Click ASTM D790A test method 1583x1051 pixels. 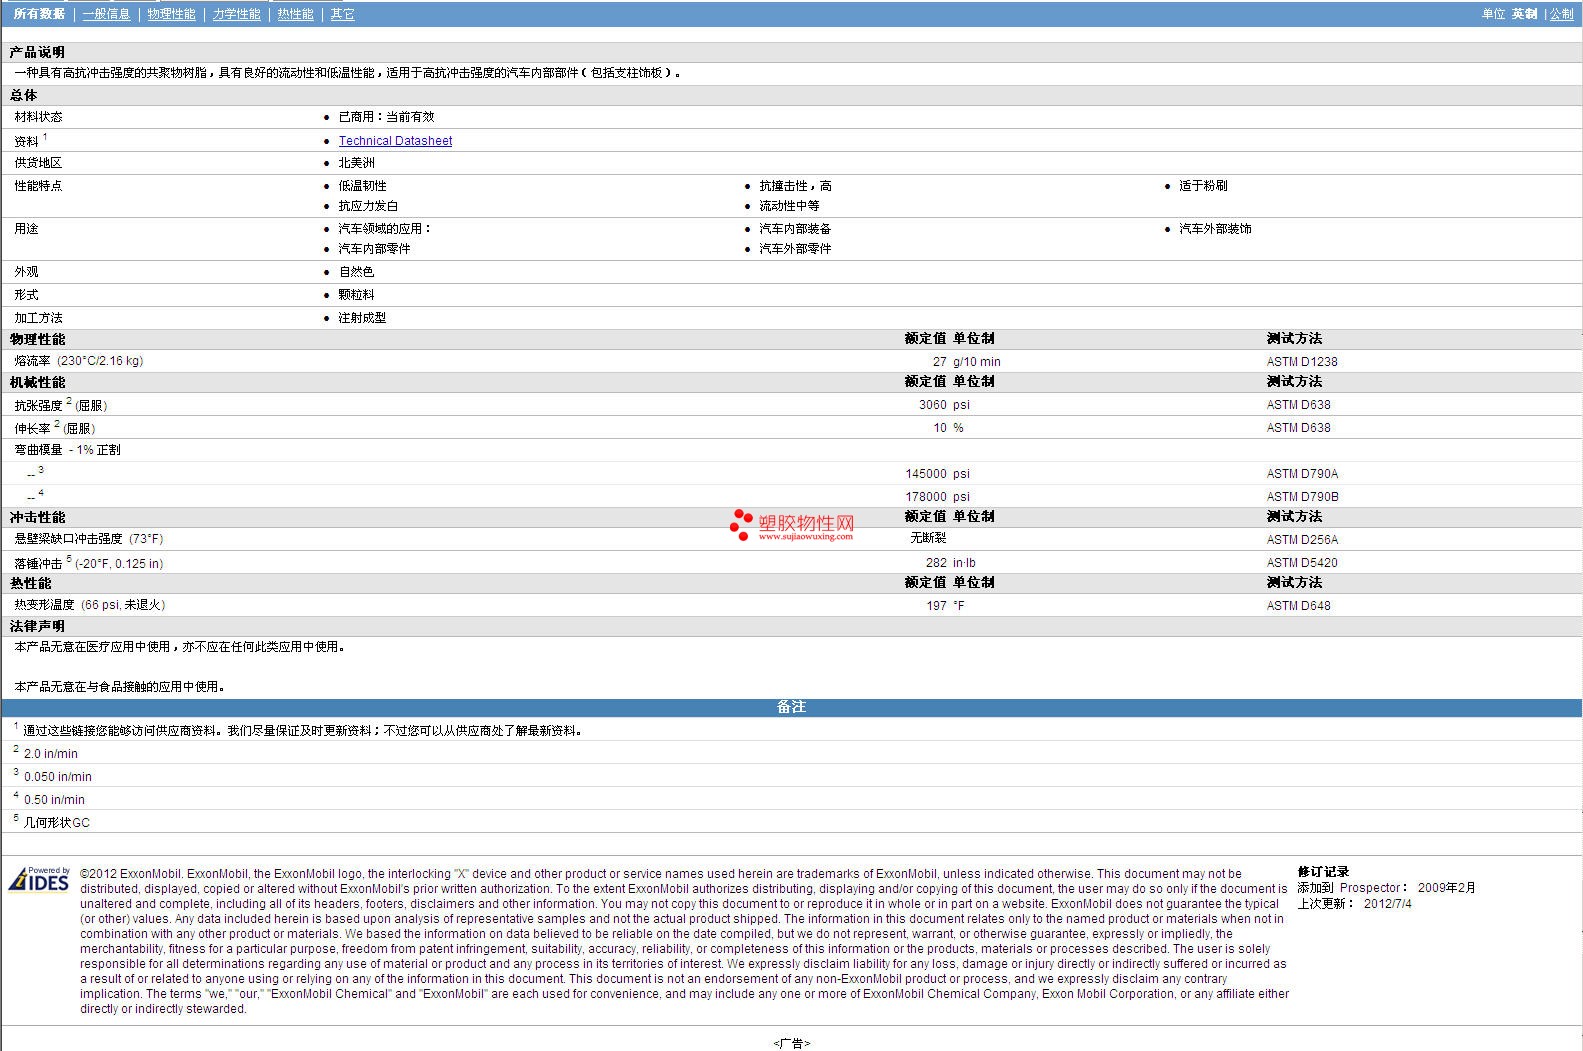[x=1302, y=474]
